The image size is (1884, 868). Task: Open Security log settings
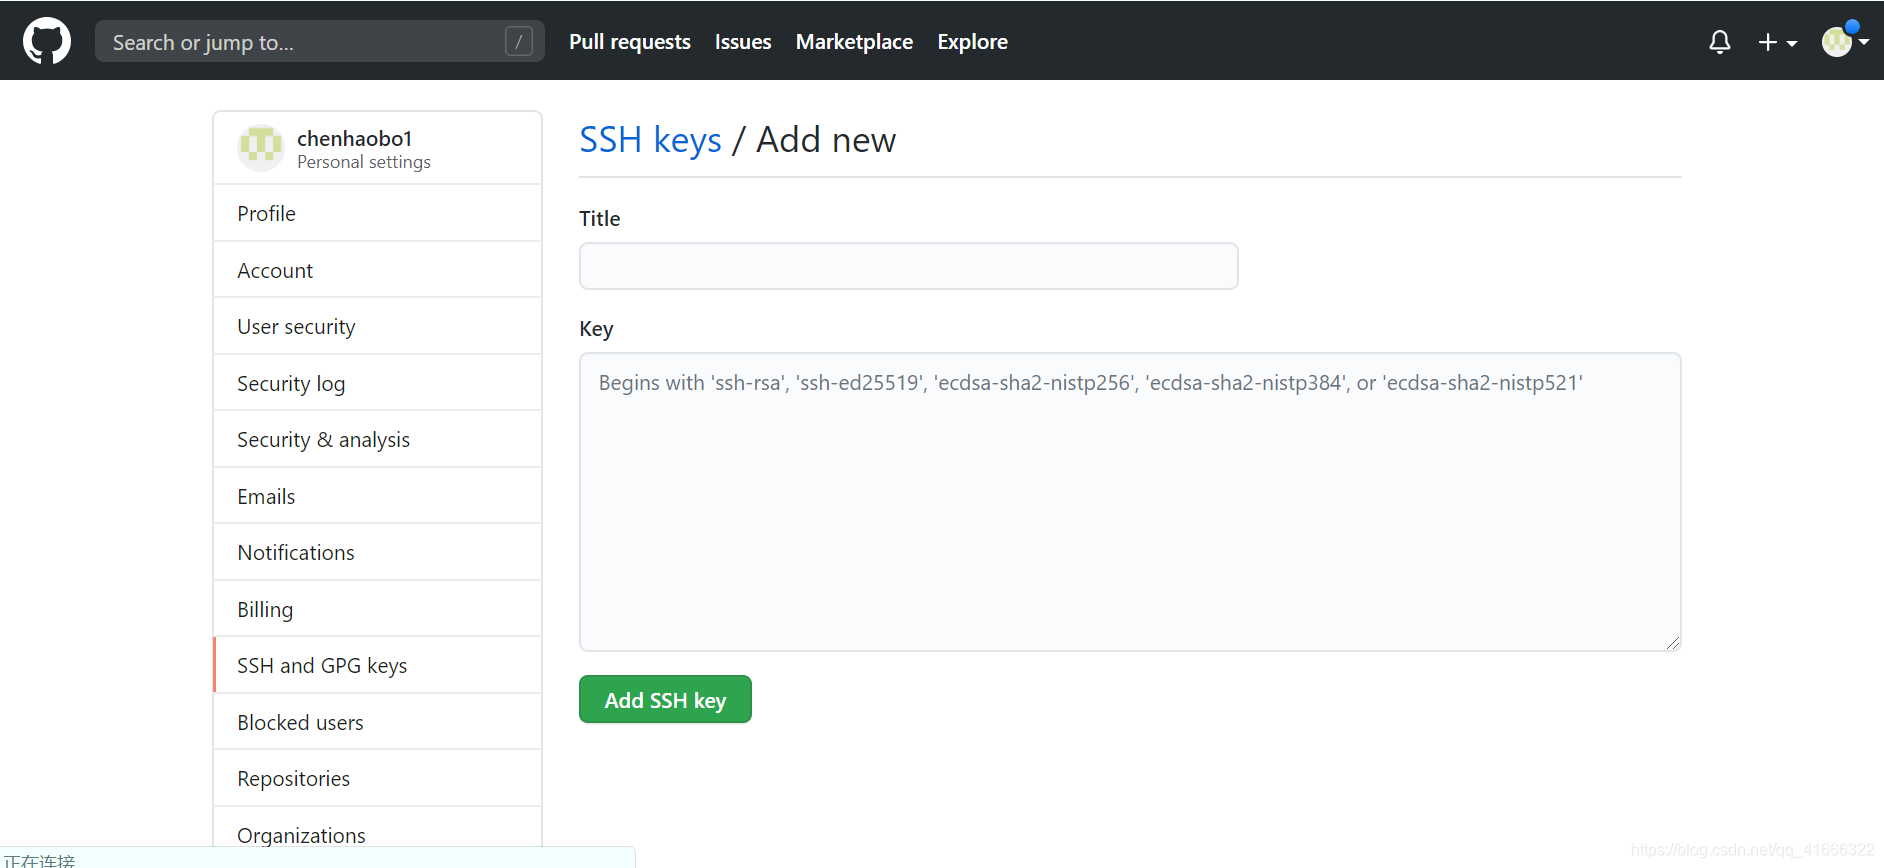378,383
